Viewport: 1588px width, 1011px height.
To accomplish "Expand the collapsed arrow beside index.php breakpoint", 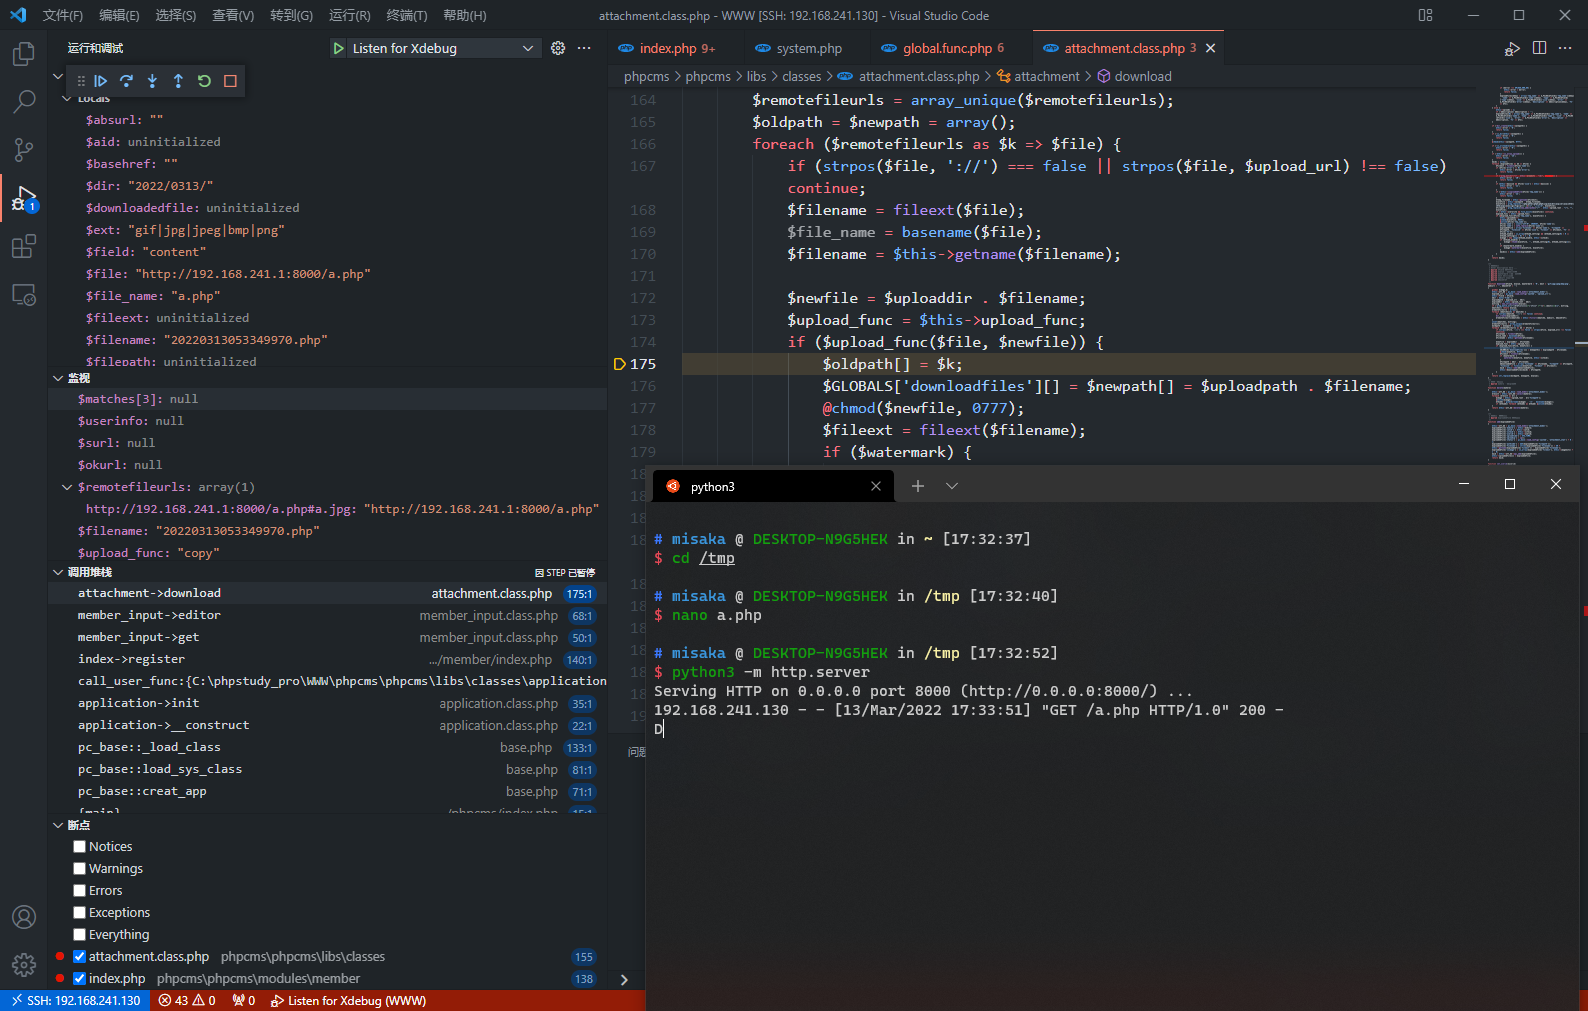I will [624, 979].
